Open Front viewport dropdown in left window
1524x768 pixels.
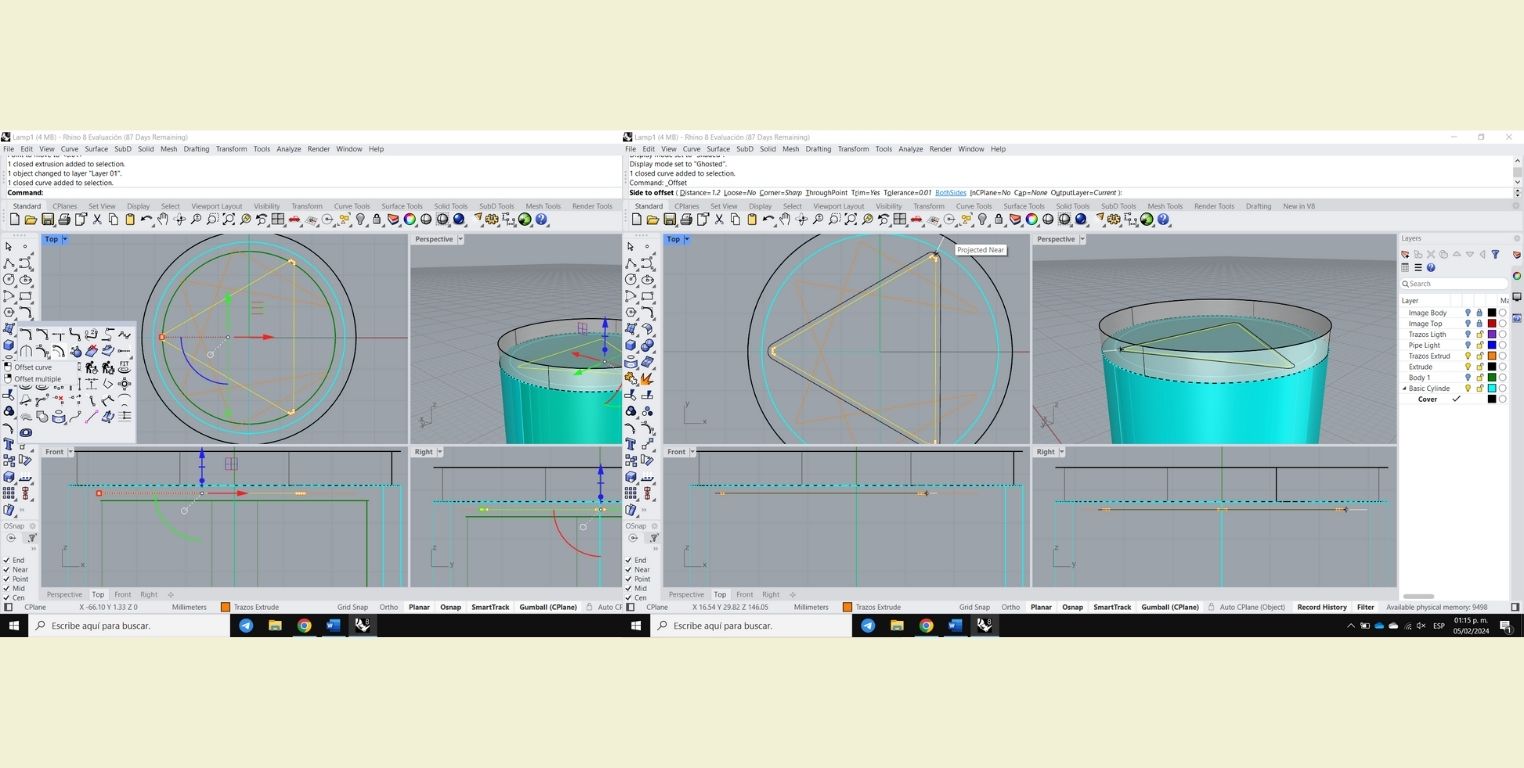71,452
